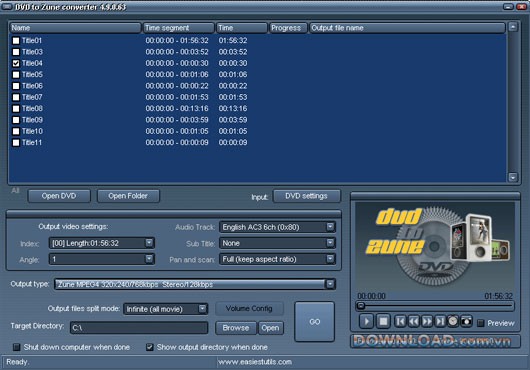Enable the Preview checkbox
This screenshot has width=530, height=370.
pos(480,323)
